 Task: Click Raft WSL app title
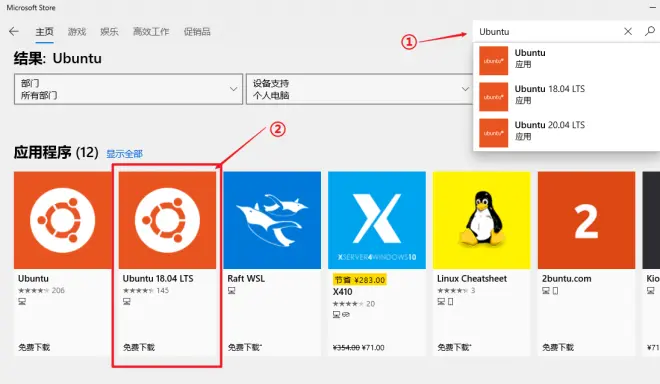tap(246, 278)
